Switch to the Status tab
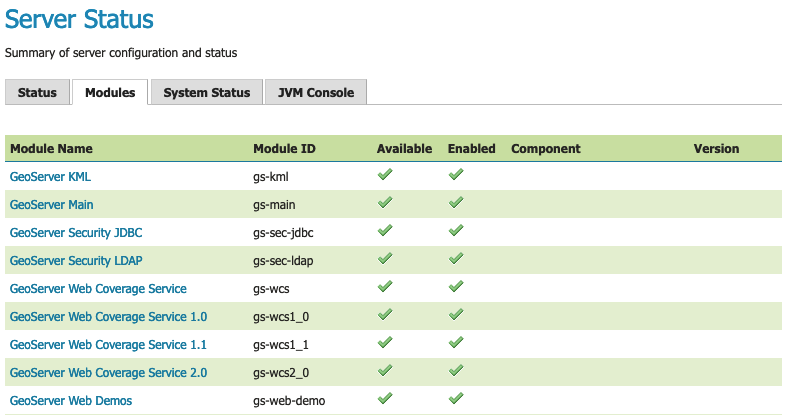 [37, 93]
